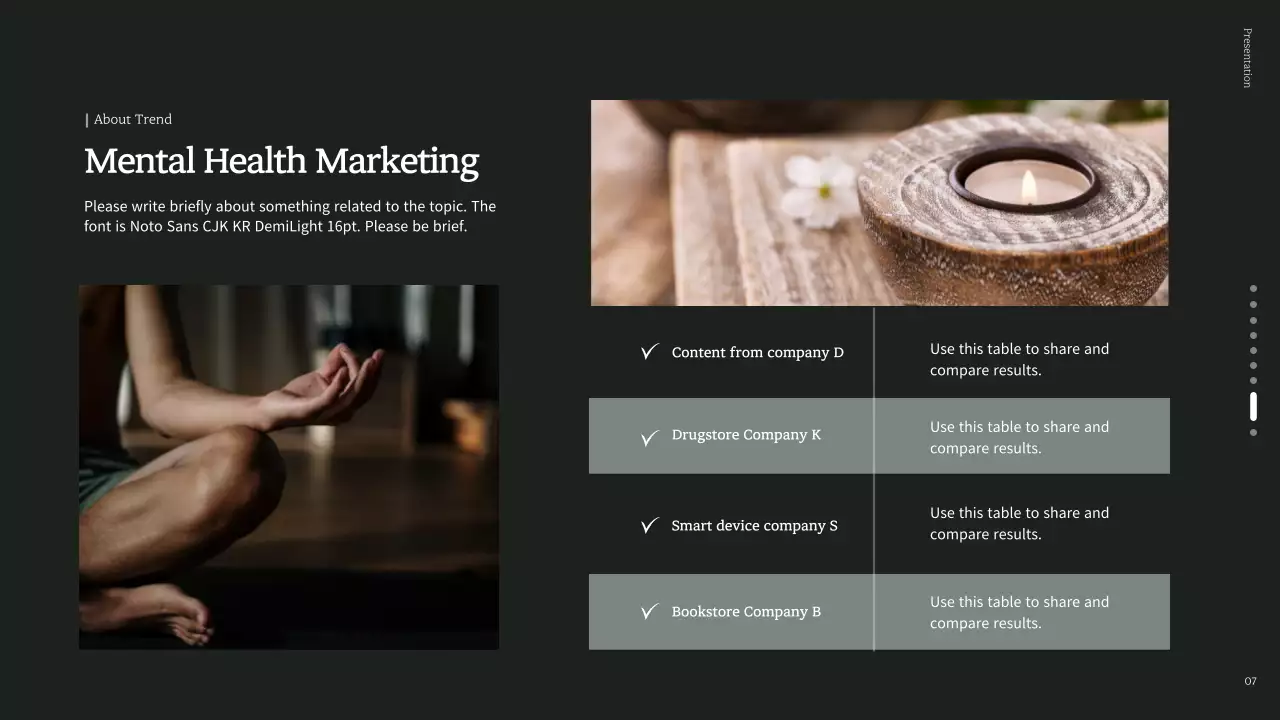Select the last slide indicator dot
The image size is (1280, 720).
(1253, 433)
